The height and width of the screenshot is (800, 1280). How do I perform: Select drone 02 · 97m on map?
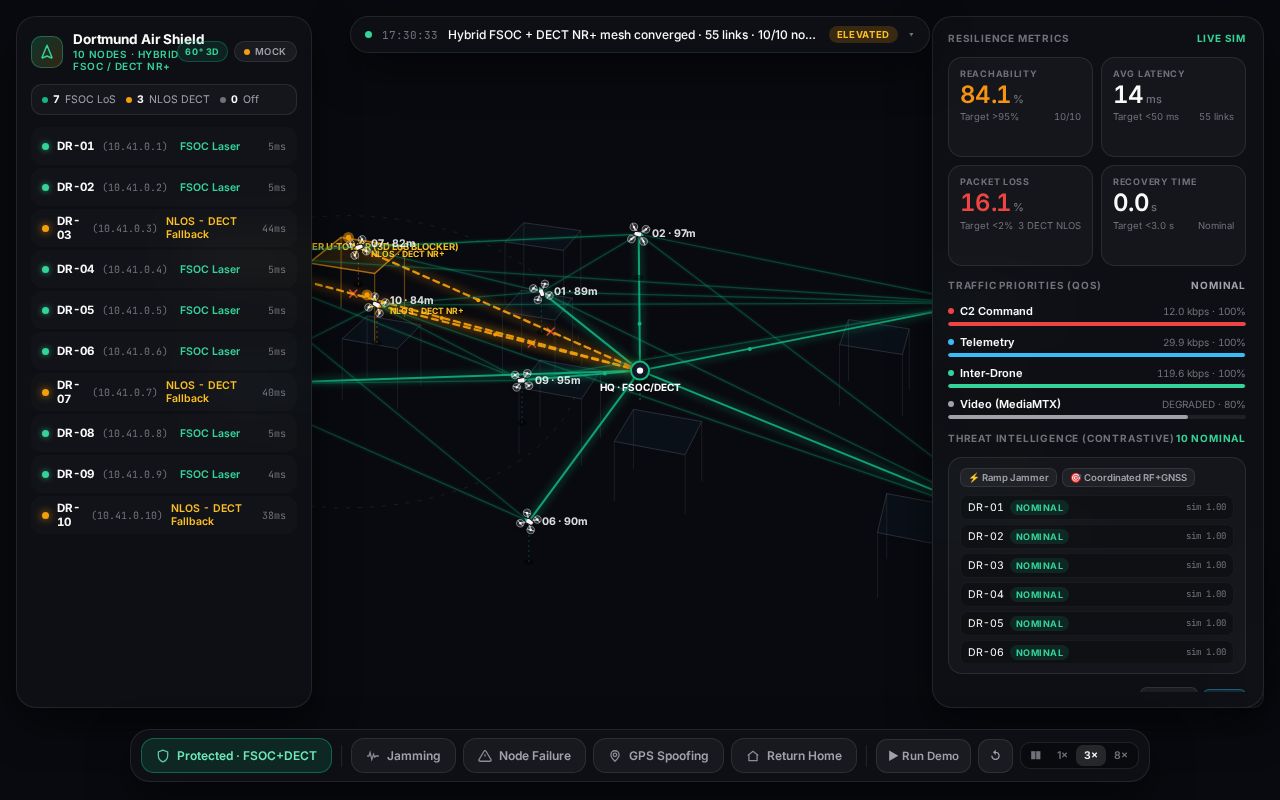coord(639,234)
